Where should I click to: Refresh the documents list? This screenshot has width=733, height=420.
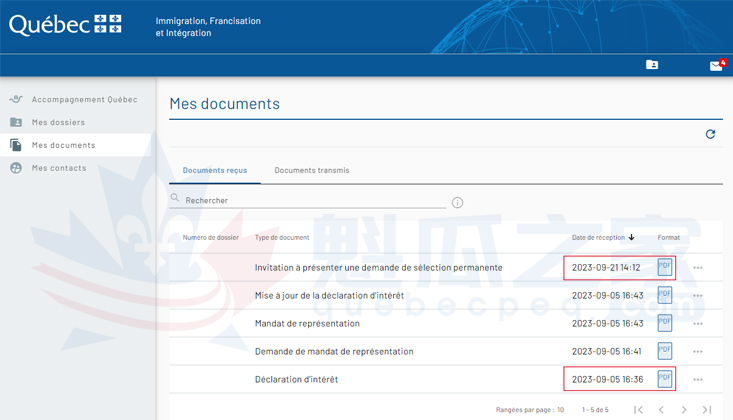tap(710, 134)
